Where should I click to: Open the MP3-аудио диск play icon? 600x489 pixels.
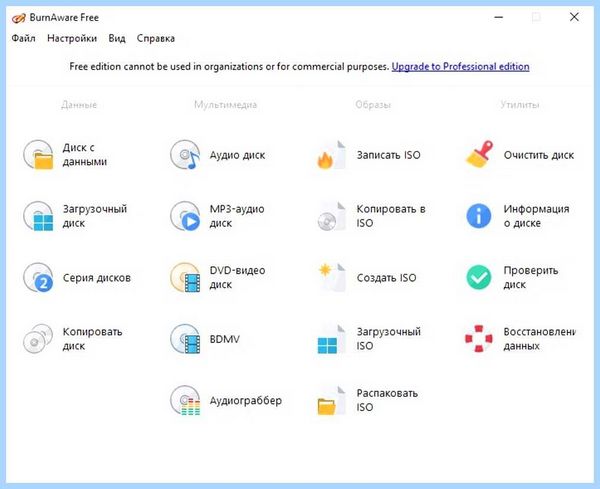[185, 216]
